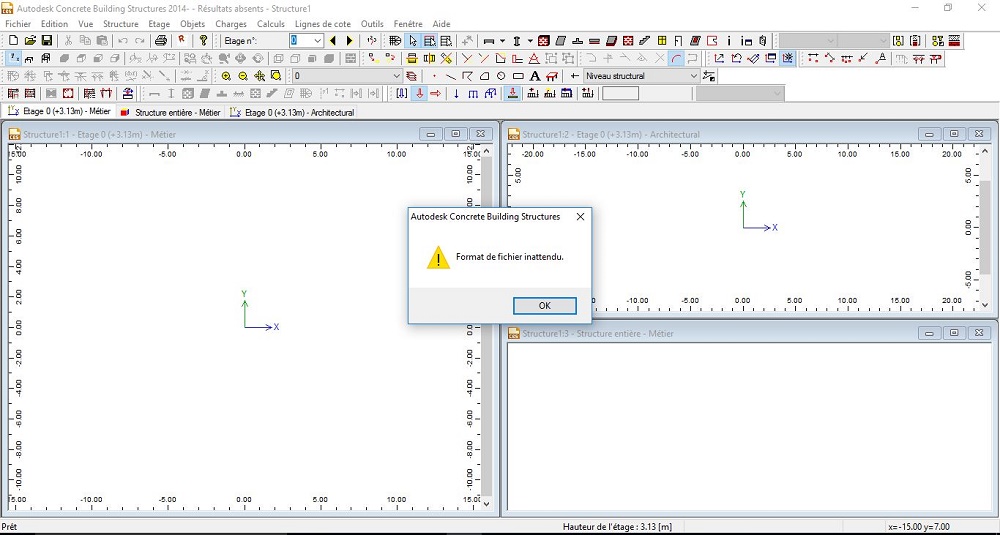Close the warning dialog with X
This screenshot has height=535, width=1000.
pos(580,217)
